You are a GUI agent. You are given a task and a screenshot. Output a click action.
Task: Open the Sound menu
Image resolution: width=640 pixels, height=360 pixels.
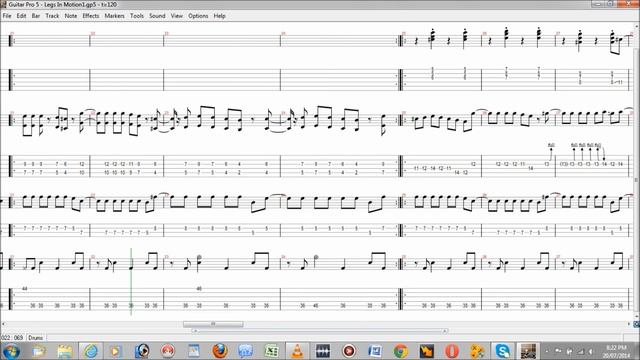click(x=157, y=16)
